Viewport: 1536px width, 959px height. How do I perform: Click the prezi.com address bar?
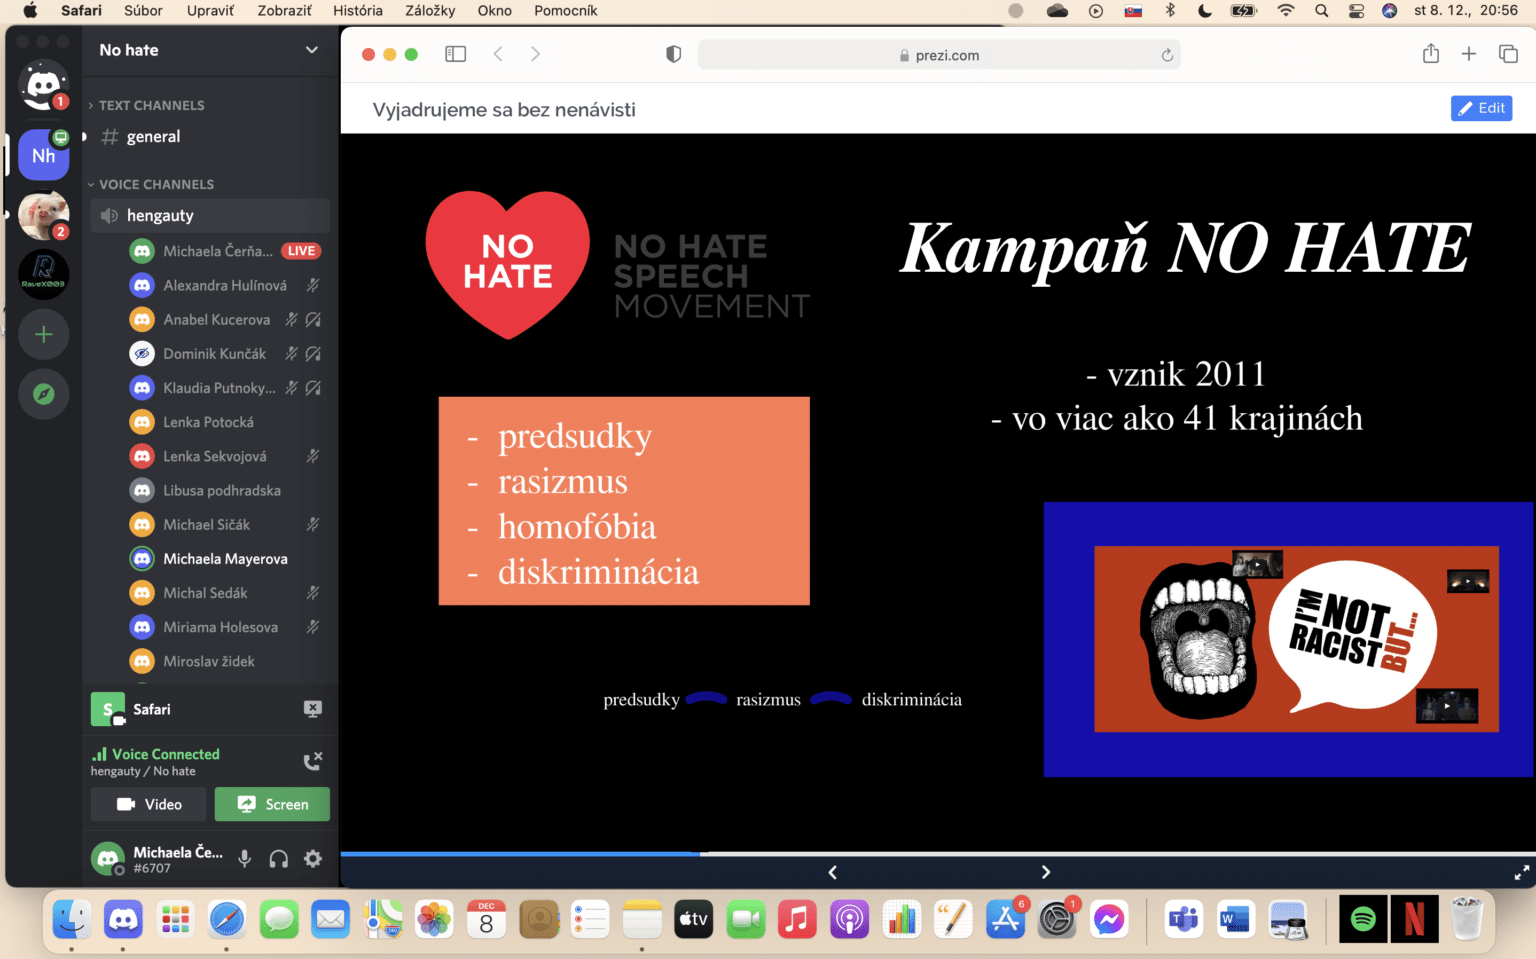point(939,55)
